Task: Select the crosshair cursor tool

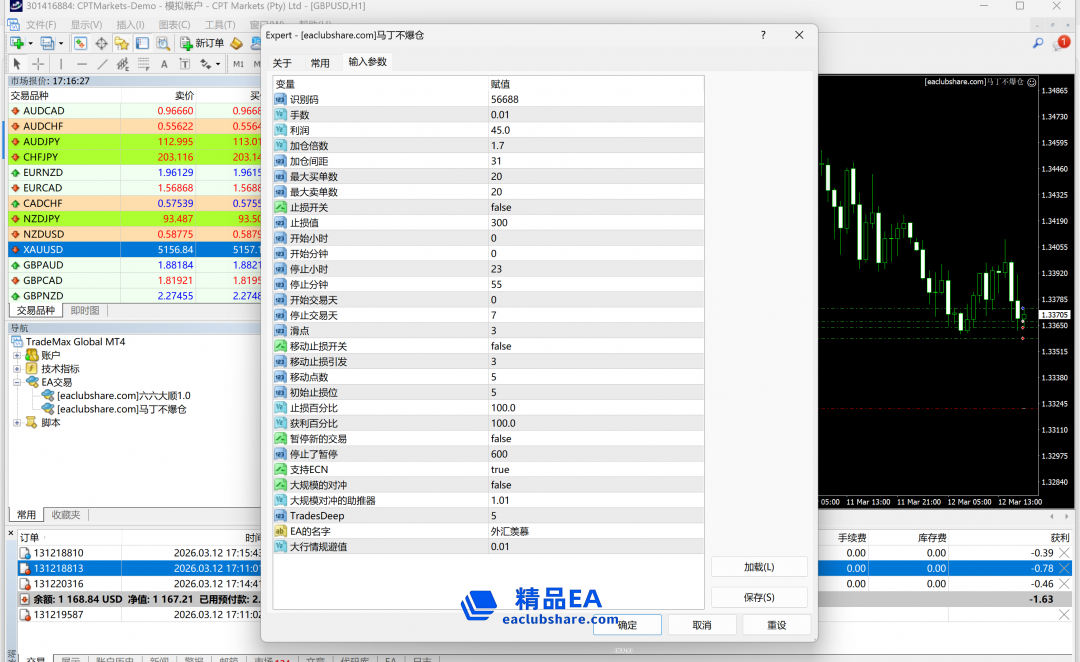Action: 38,64
